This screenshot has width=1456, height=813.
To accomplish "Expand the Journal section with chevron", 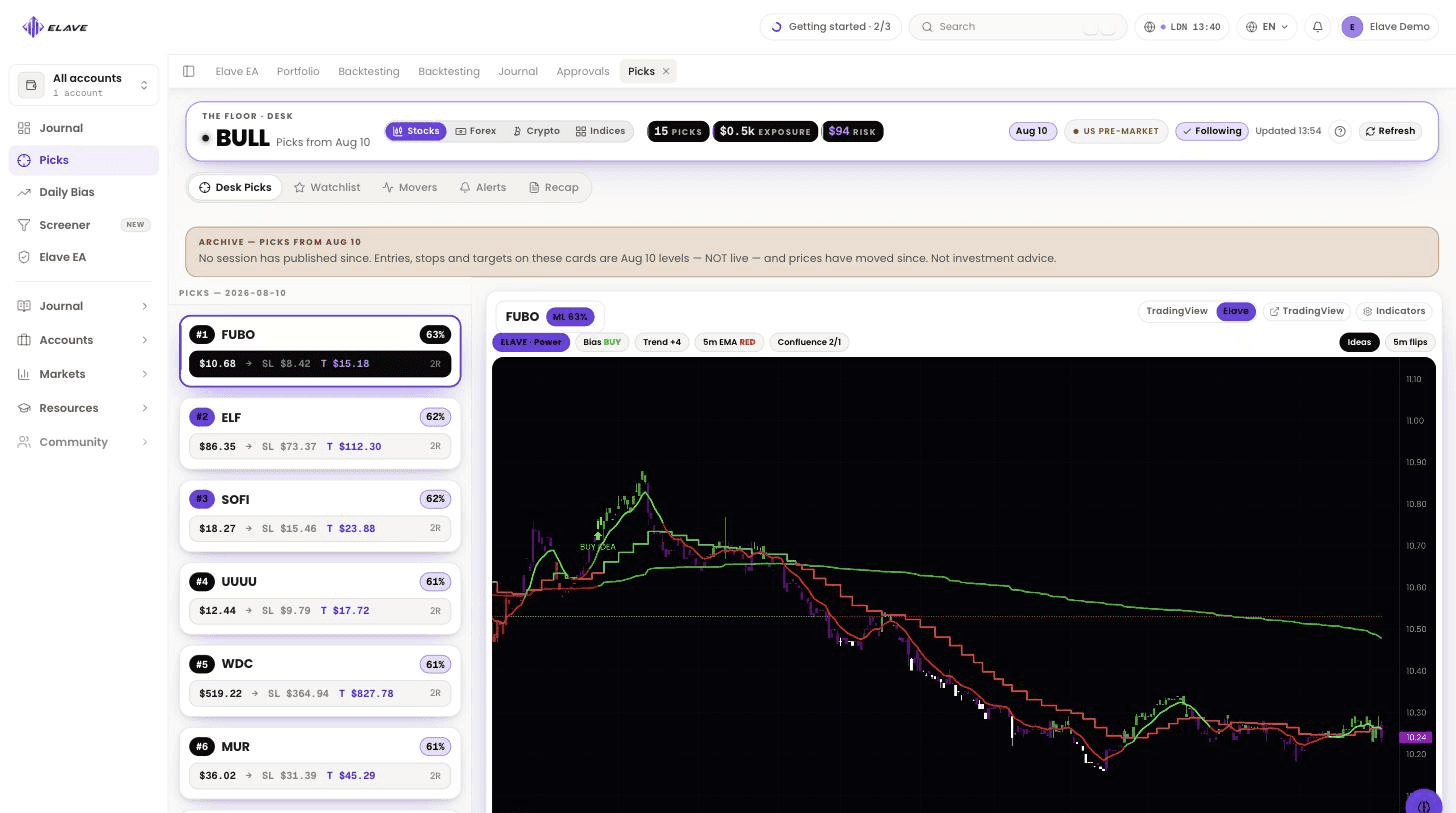I will (x=84, y=306).
